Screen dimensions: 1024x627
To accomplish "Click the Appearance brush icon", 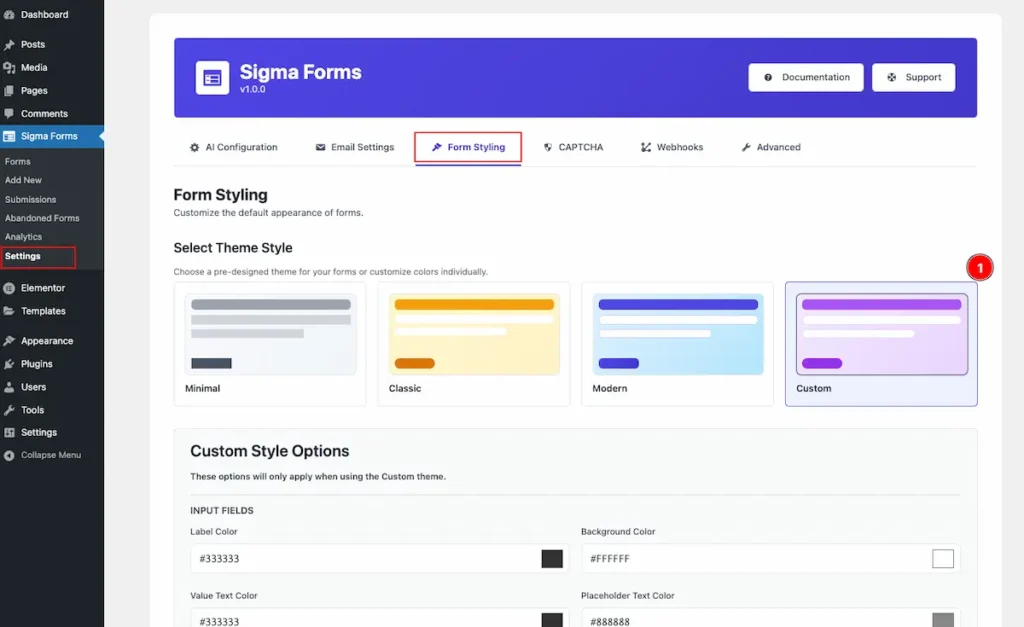I will click(9, 341).
